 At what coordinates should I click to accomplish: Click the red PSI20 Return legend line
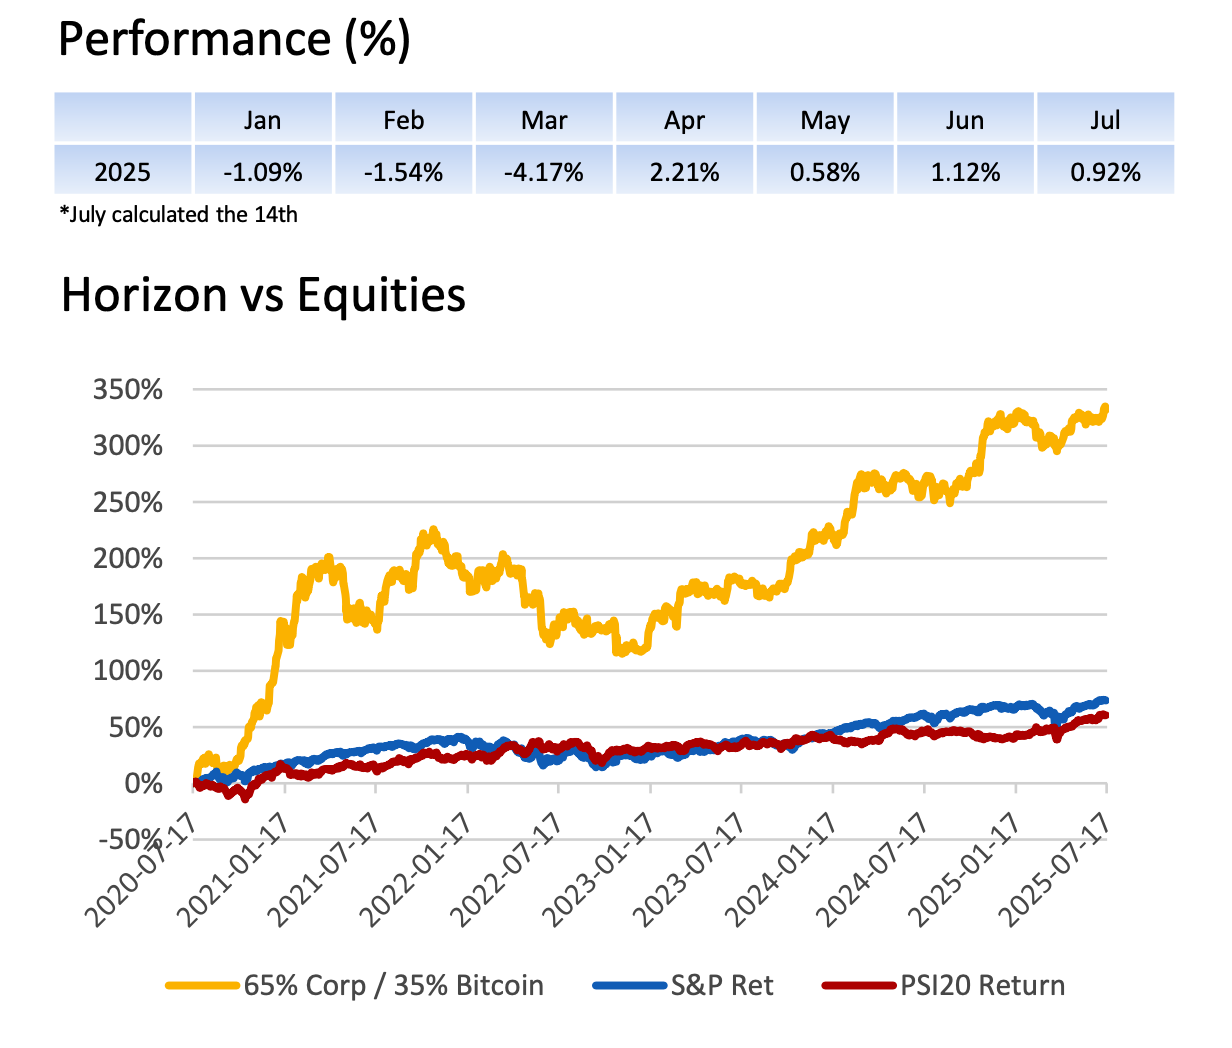[858, 986]
